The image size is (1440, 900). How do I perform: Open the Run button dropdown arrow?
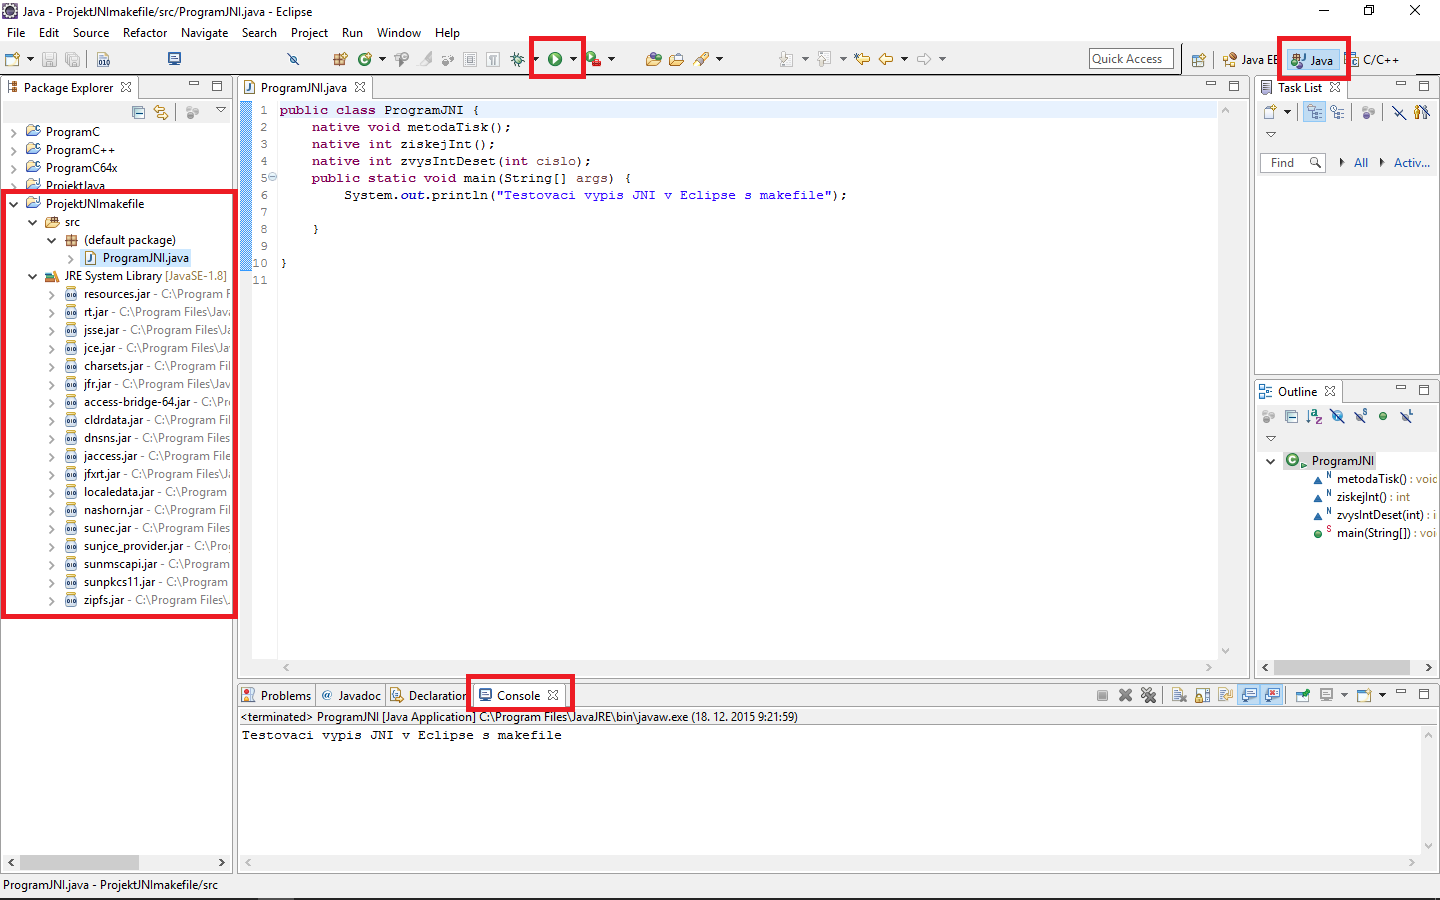pyautogui.click(x=573, y=60)
